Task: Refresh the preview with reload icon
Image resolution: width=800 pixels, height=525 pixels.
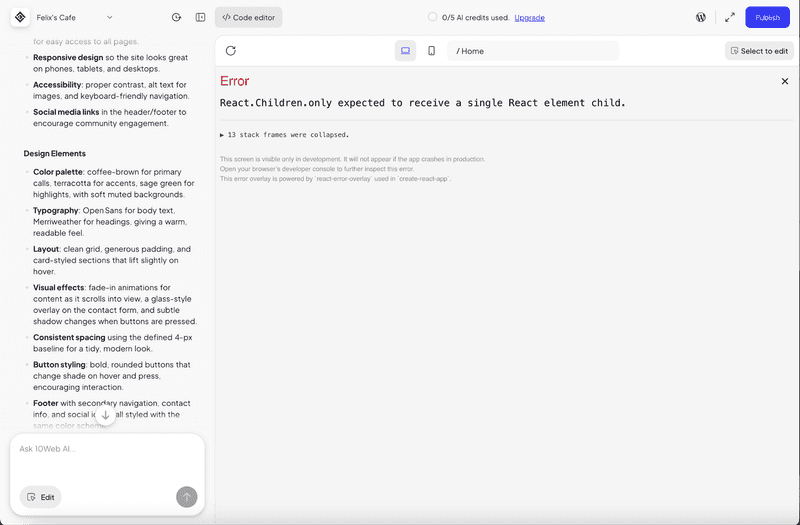Action: pyautogui.click(x=231, y=51)
